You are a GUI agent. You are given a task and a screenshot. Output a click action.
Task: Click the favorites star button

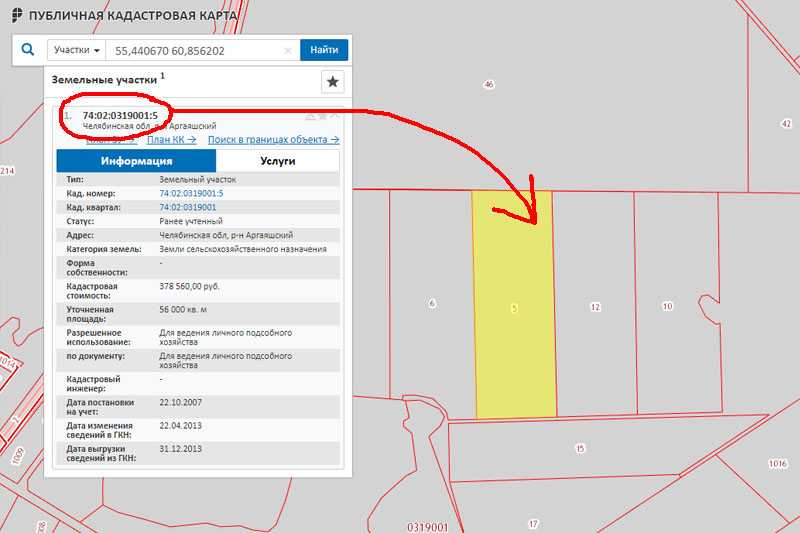pos(332,82)
